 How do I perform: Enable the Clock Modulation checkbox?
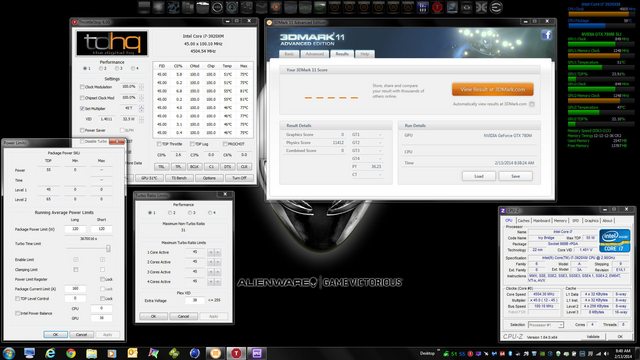click(82, 87)
